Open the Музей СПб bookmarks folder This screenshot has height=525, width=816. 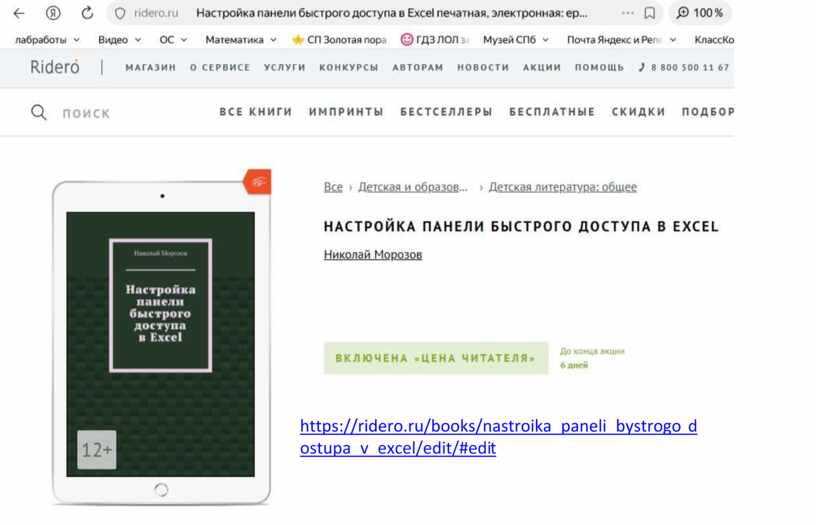click(x=515, y=40)
